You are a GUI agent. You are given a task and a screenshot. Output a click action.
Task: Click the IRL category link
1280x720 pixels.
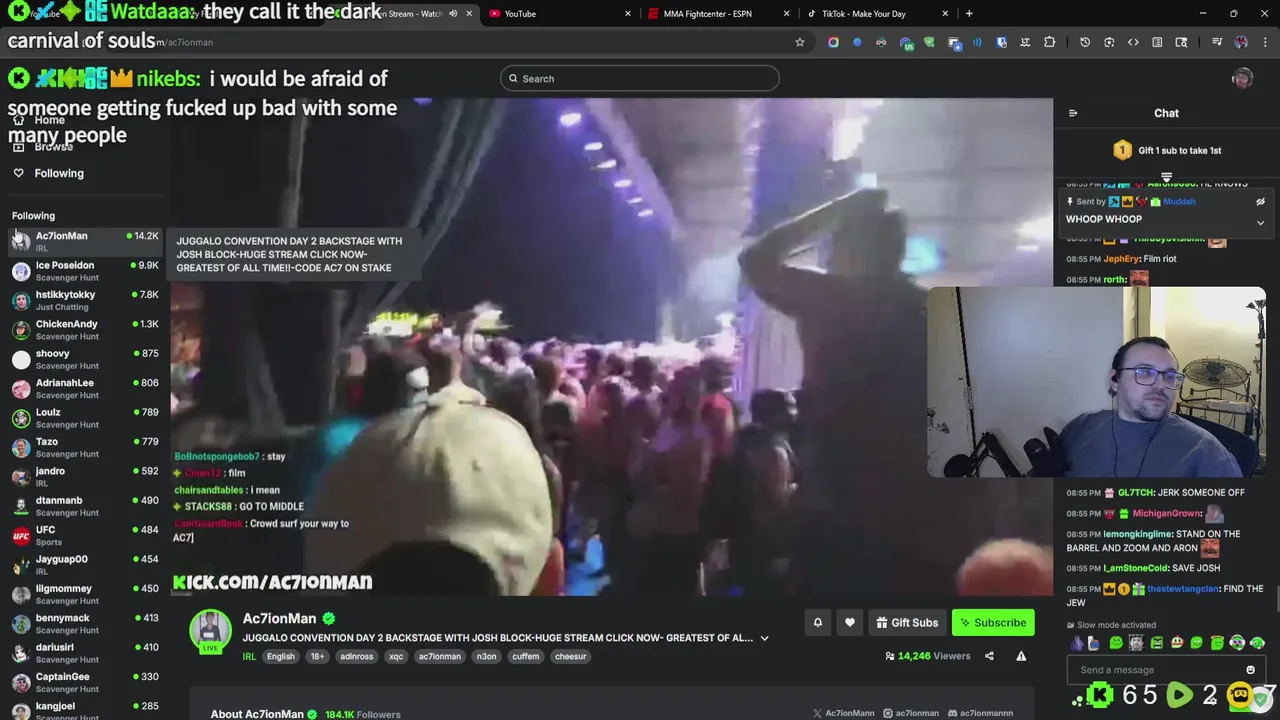[249, 657]
